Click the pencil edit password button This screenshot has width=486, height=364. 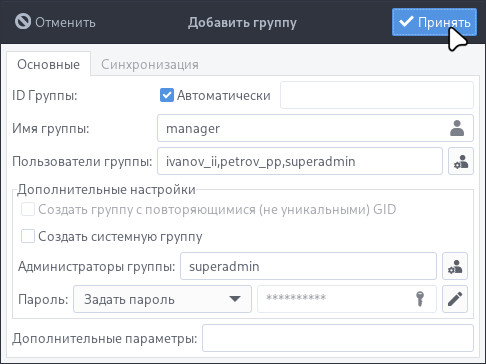pyautogui.click(x=455, y=299)
